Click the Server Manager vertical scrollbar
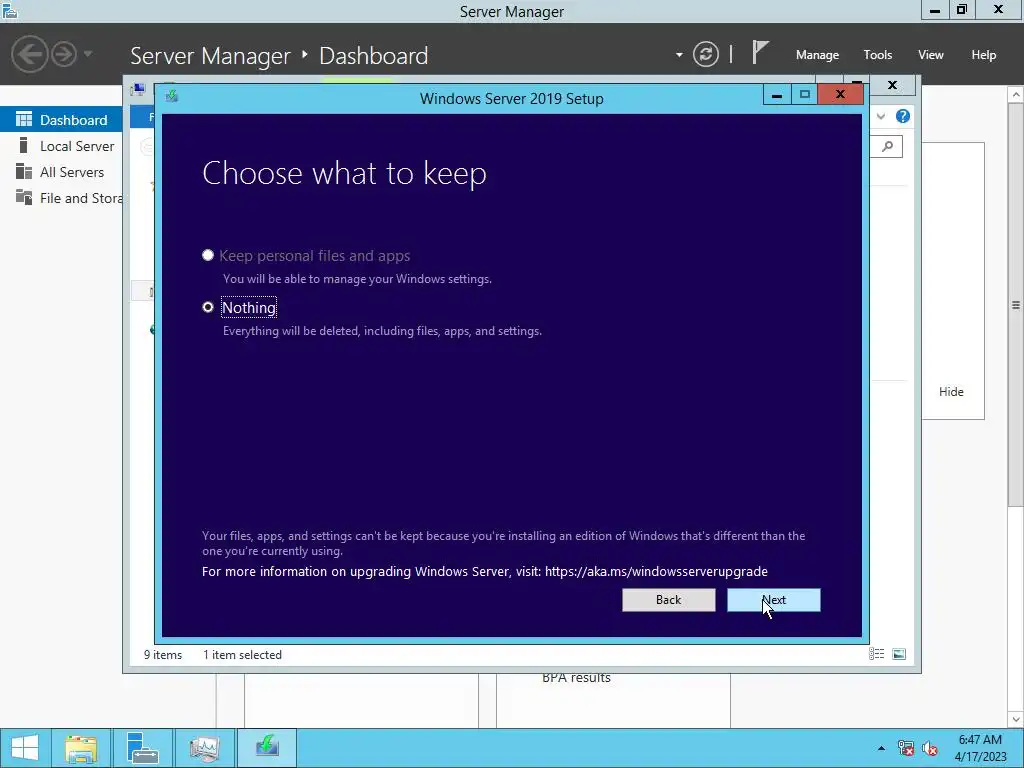1024x768 pixels. click(x=1016, y=304)
